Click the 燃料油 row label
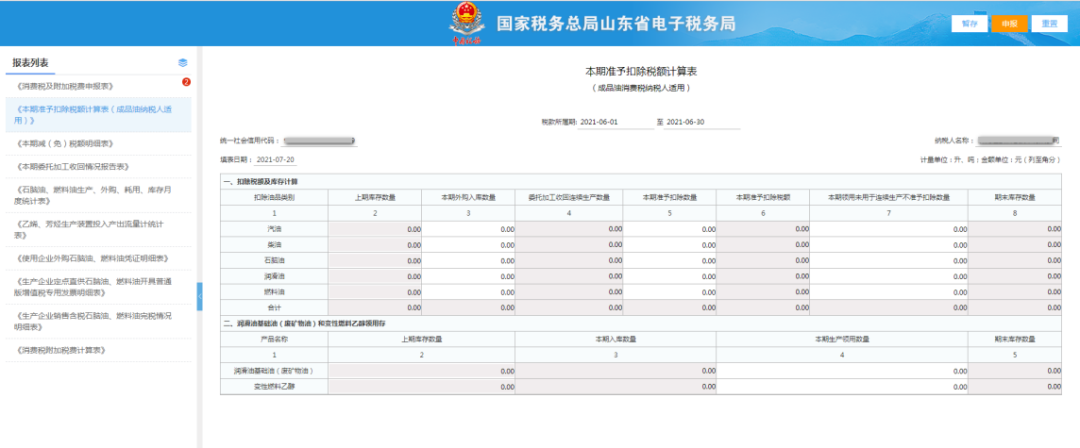Image resolution: width=1080 pixels, height=448 pixels. click(x=274, y=292)
